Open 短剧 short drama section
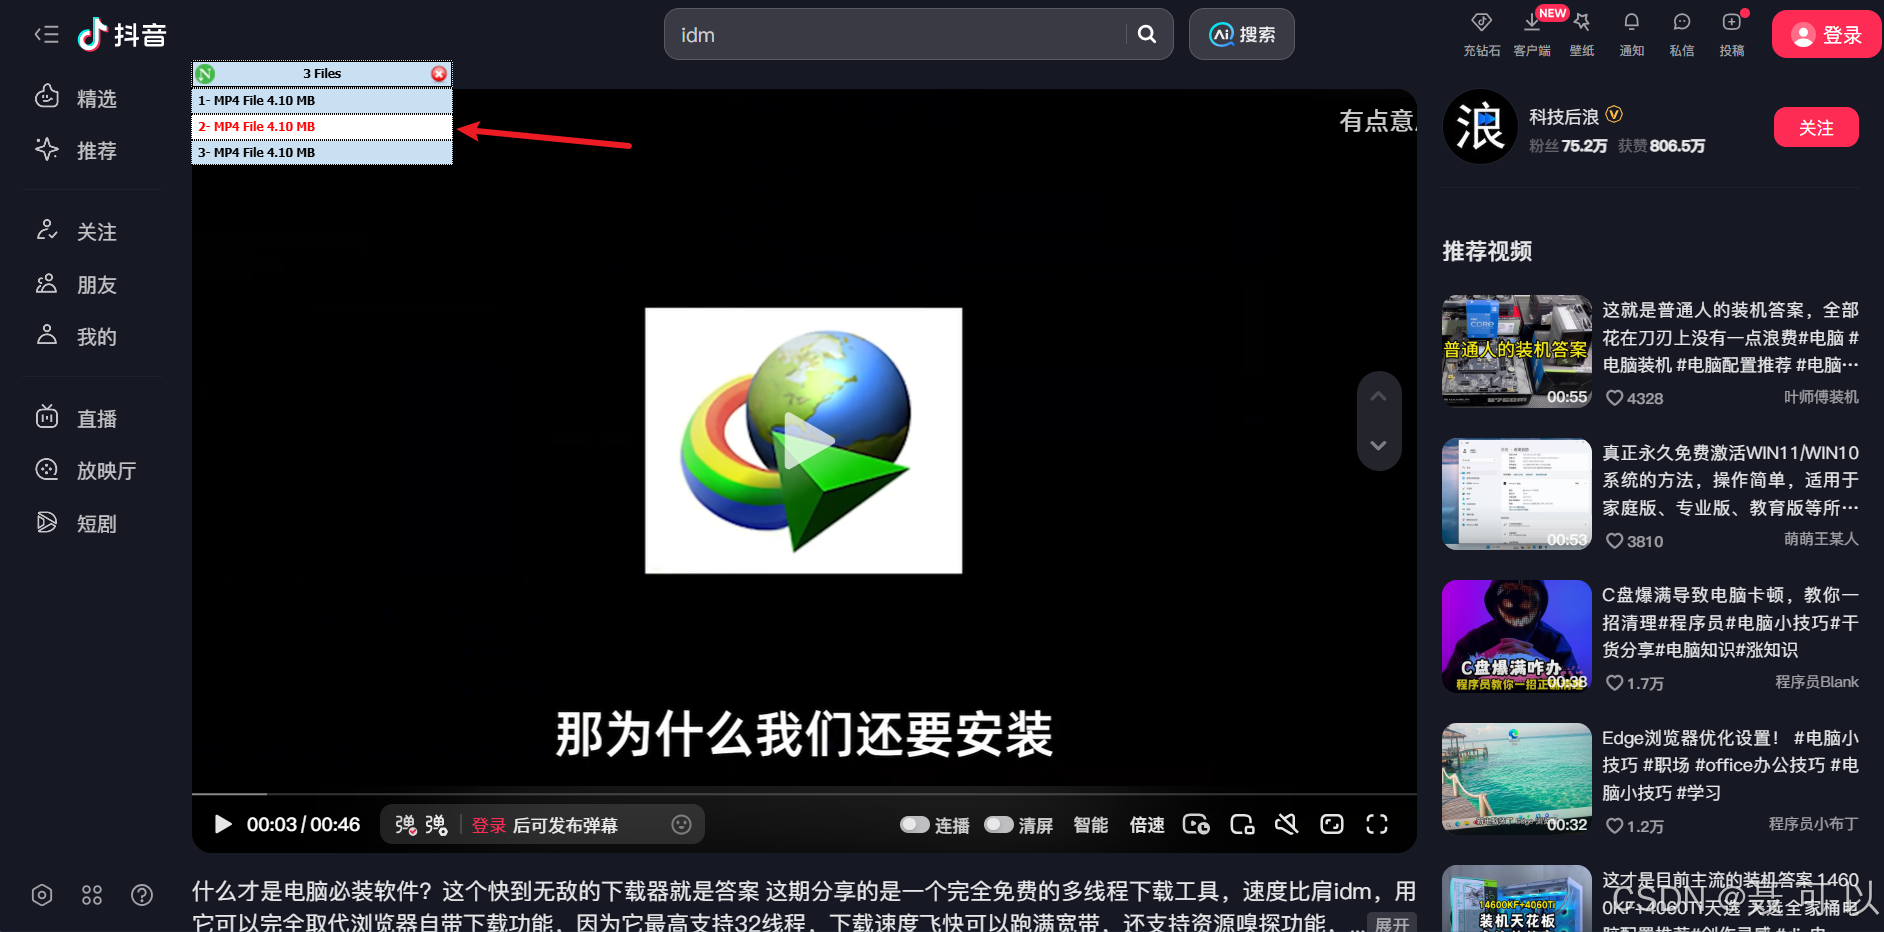The height and width of the screenshot is (932, 1884). (x=77, y=523)
